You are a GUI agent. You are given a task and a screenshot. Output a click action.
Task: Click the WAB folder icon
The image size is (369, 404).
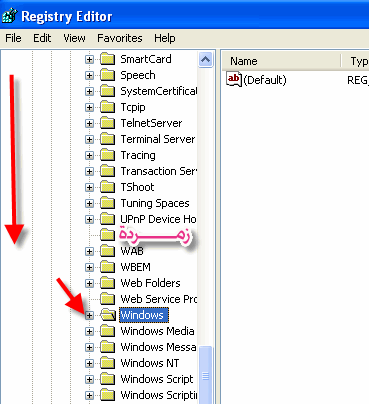coord(107,251)
